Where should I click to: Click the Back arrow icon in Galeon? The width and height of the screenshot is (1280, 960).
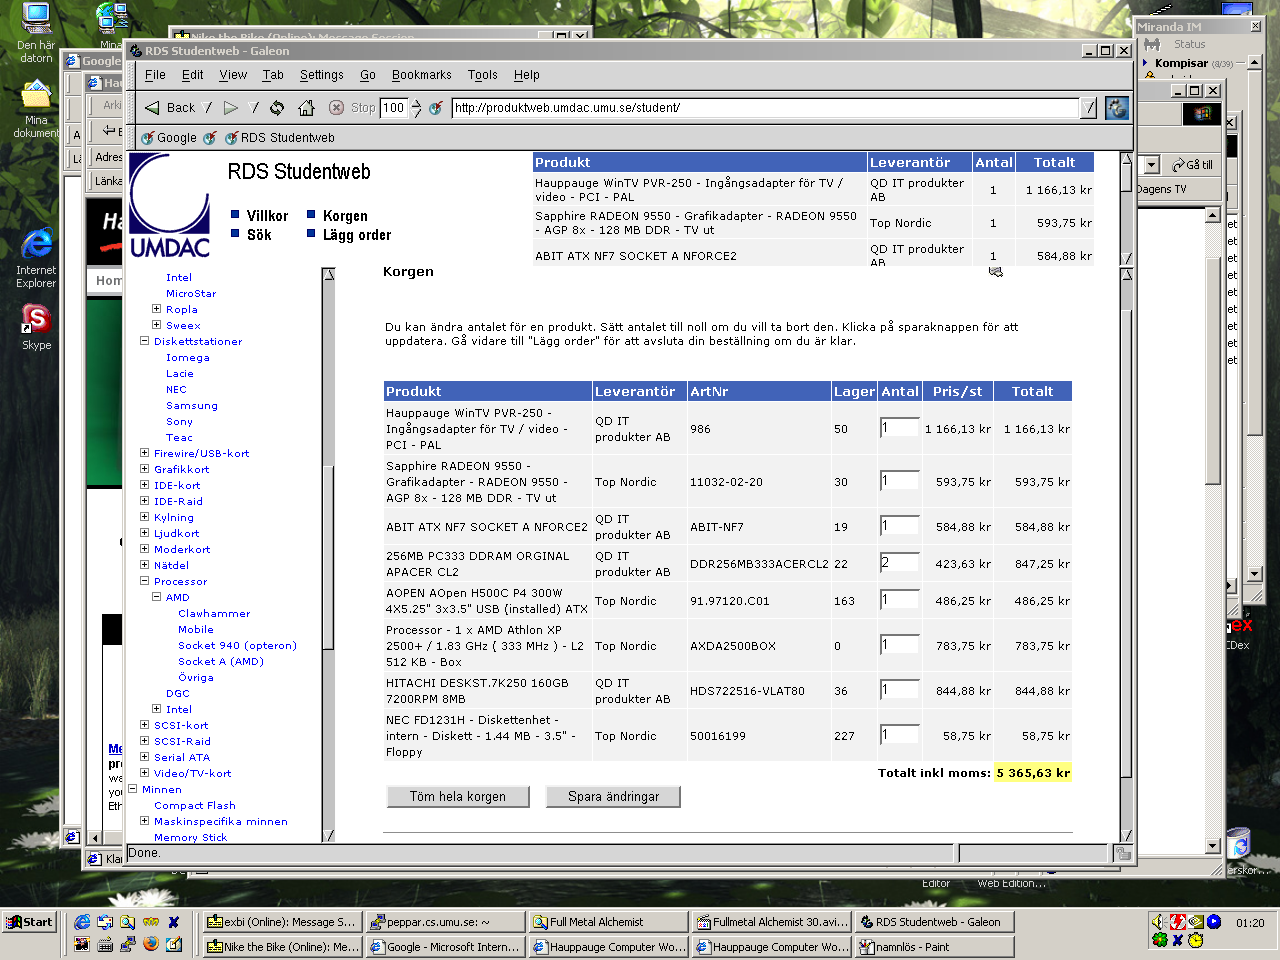coord(152,108)
